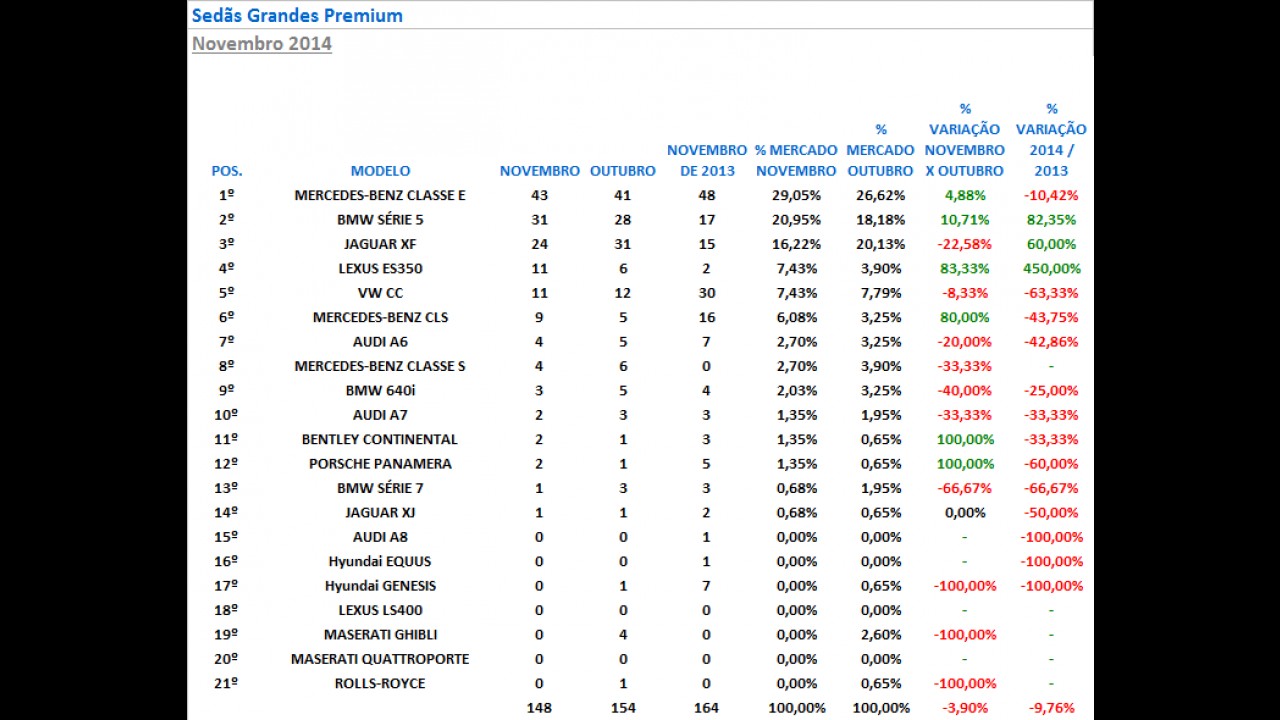Click the 'Novembro 2014' subtitle
Viewport: 1280px width, 720px height.
point(262,43)
